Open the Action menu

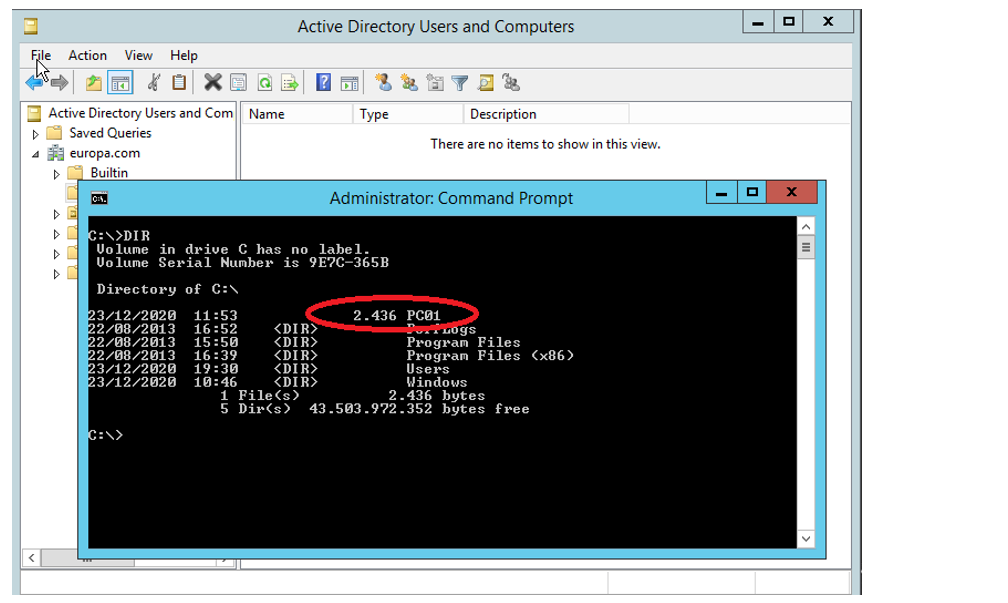click(x=87, y=55)
